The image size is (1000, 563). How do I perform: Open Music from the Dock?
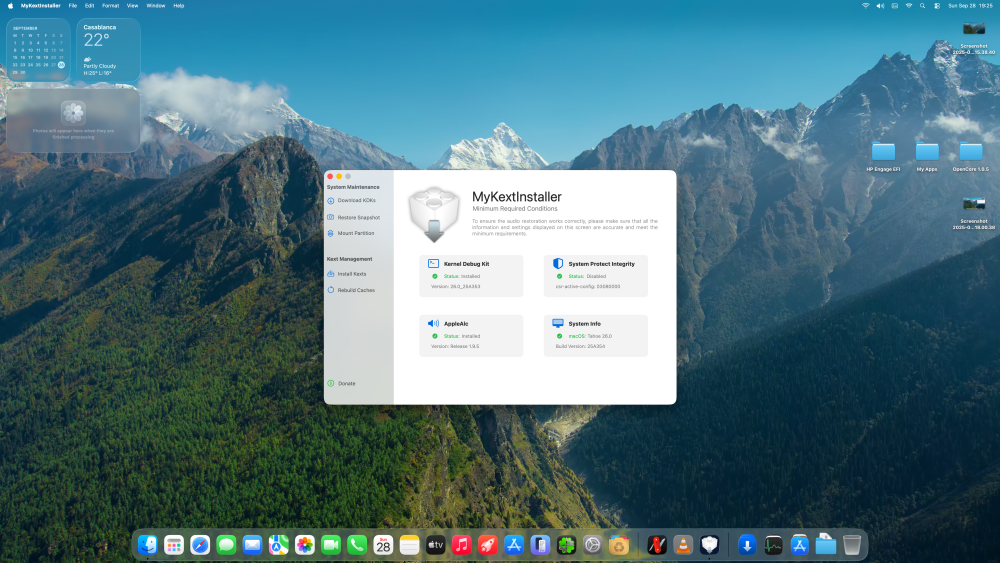(461, 545)
